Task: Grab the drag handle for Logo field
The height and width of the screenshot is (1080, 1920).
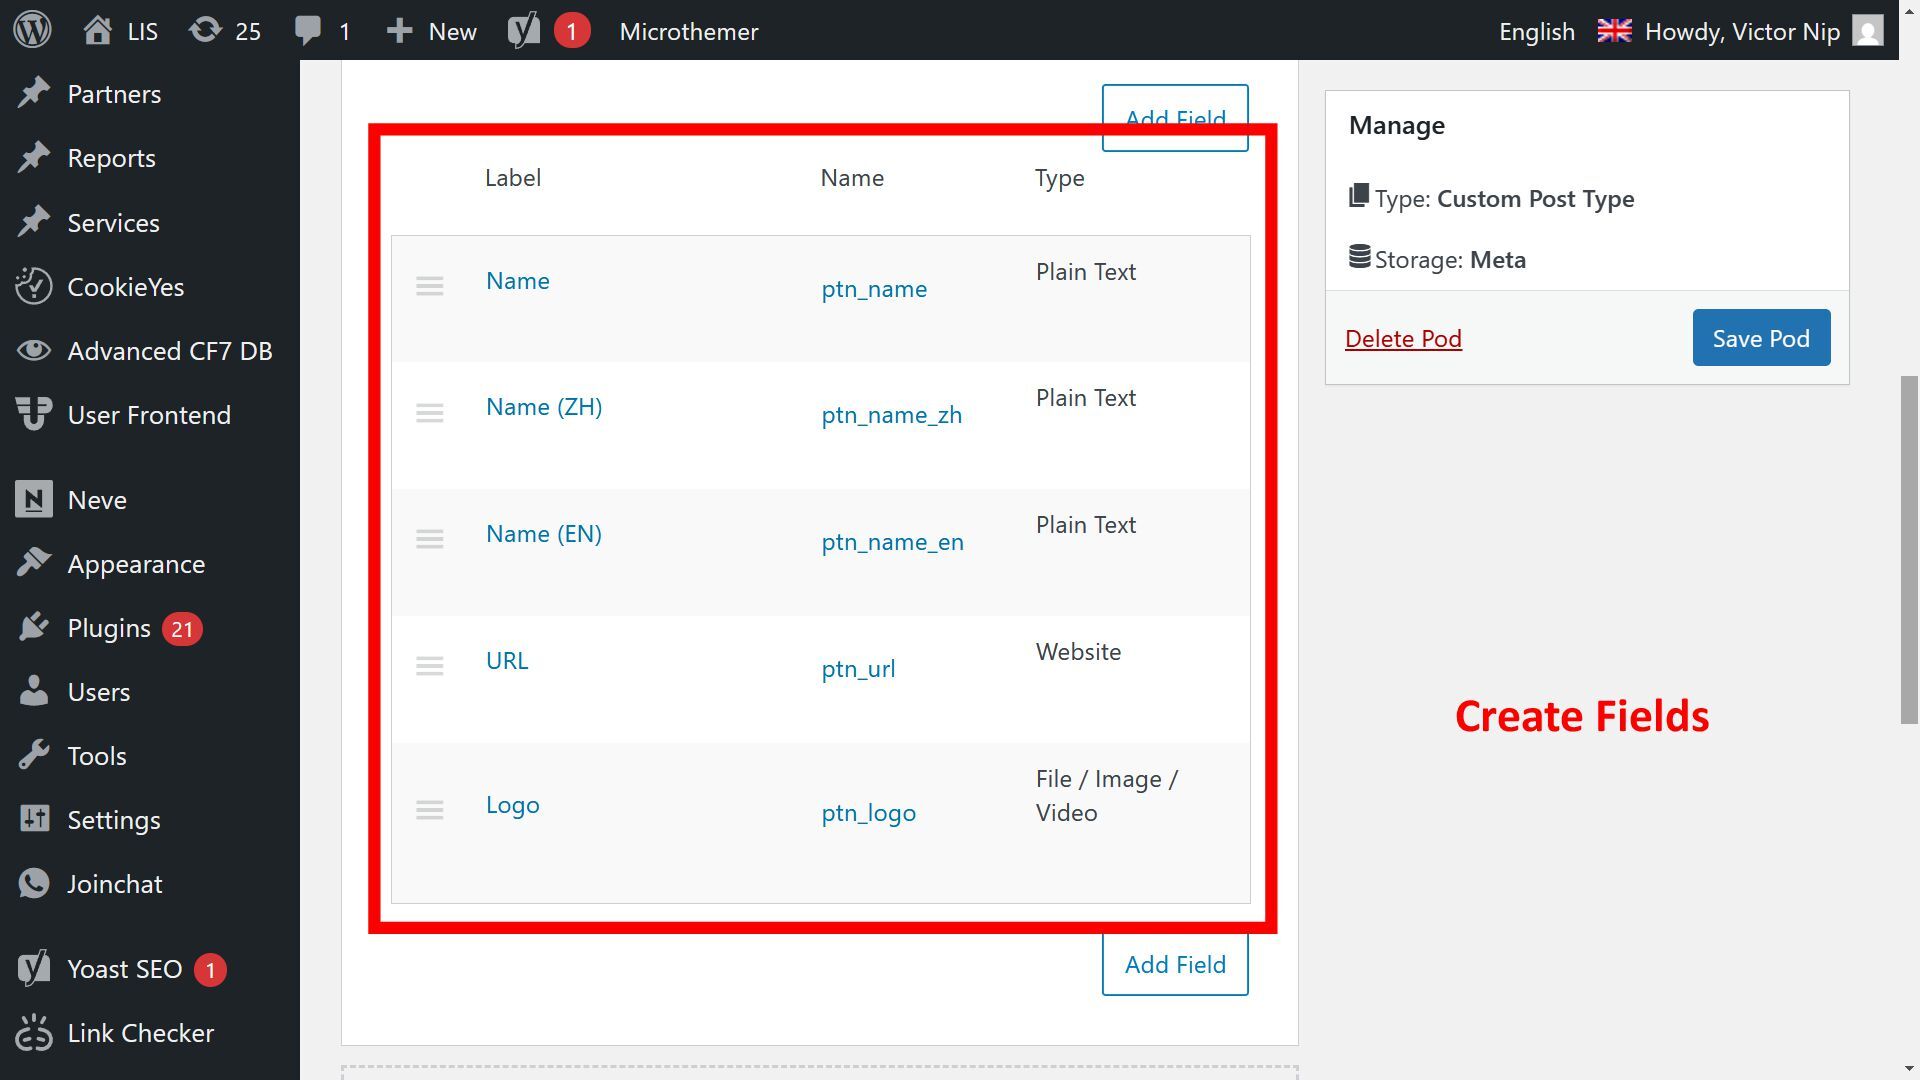Action: point(430,810)
